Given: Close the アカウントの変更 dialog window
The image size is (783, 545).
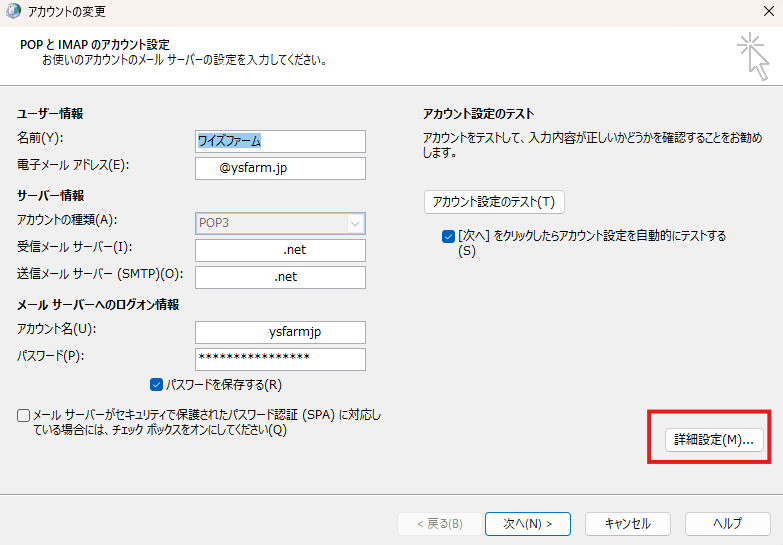Looking at the screenshot, I should [765, 12].
